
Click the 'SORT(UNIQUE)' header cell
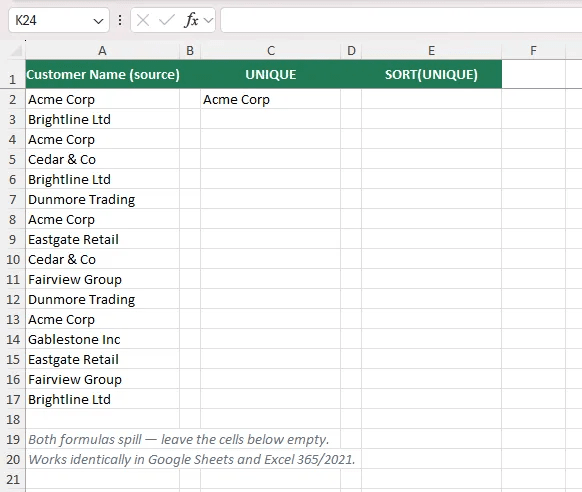pyautogui.click(x=431, y=74)
